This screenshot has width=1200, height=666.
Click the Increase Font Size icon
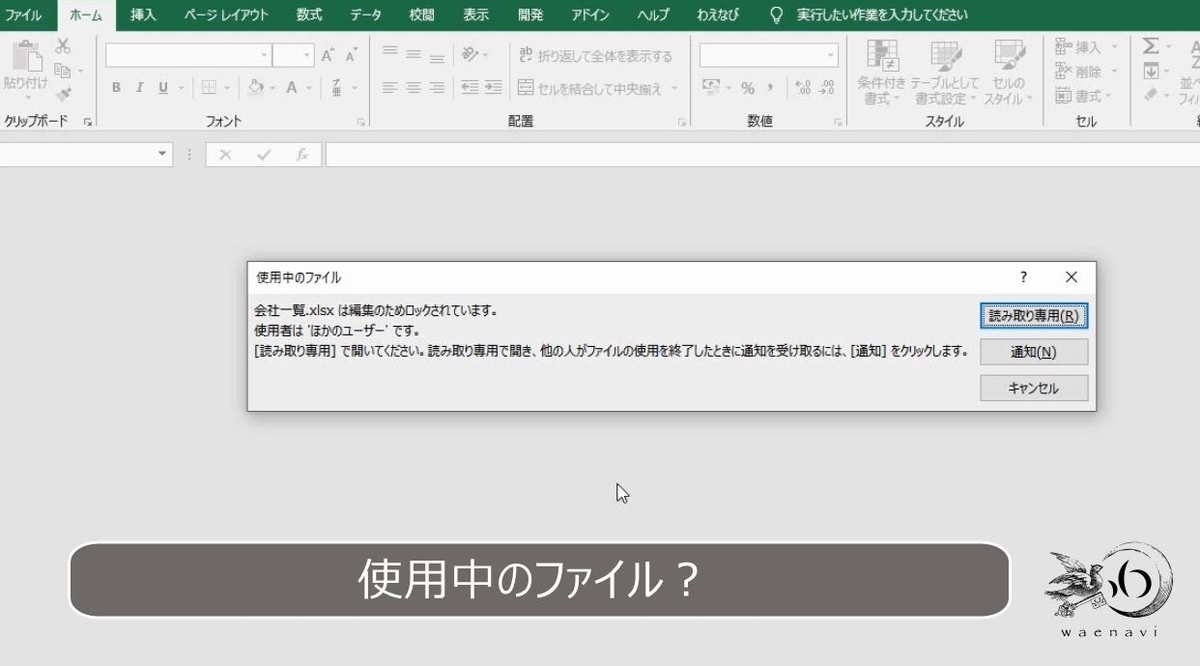click(326, 54)
